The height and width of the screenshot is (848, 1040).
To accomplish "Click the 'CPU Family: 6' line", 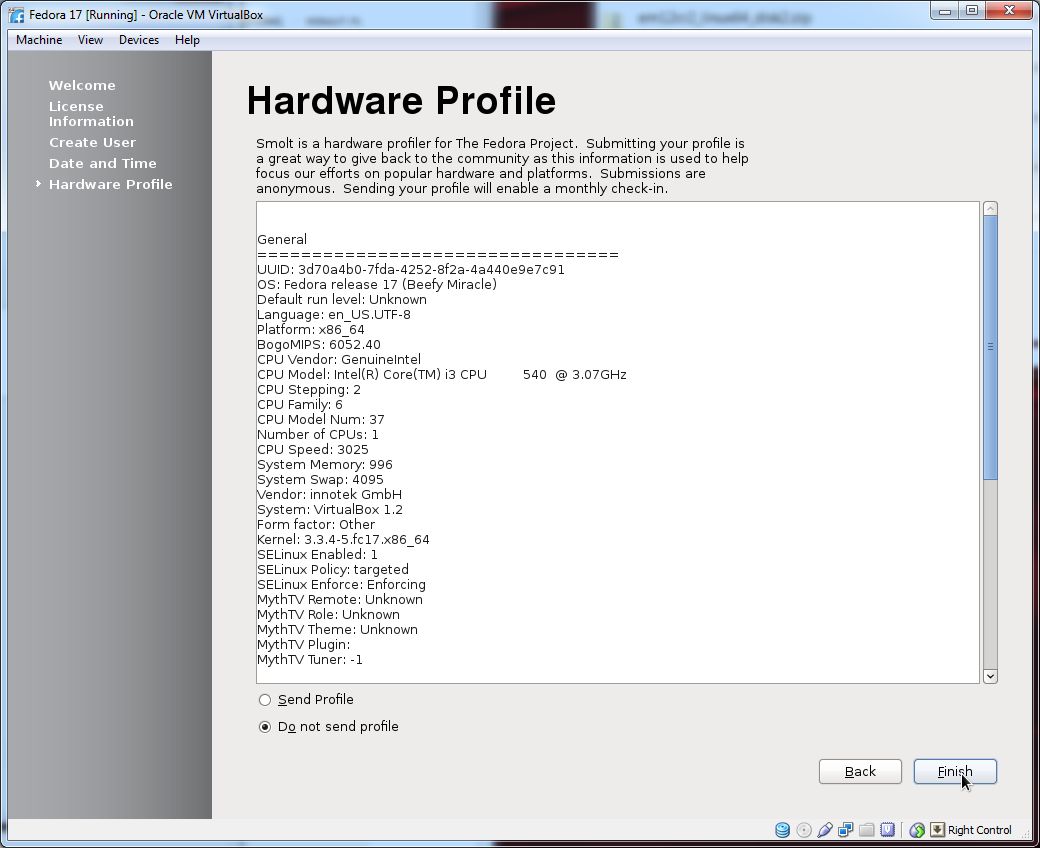I will (300, 404).
